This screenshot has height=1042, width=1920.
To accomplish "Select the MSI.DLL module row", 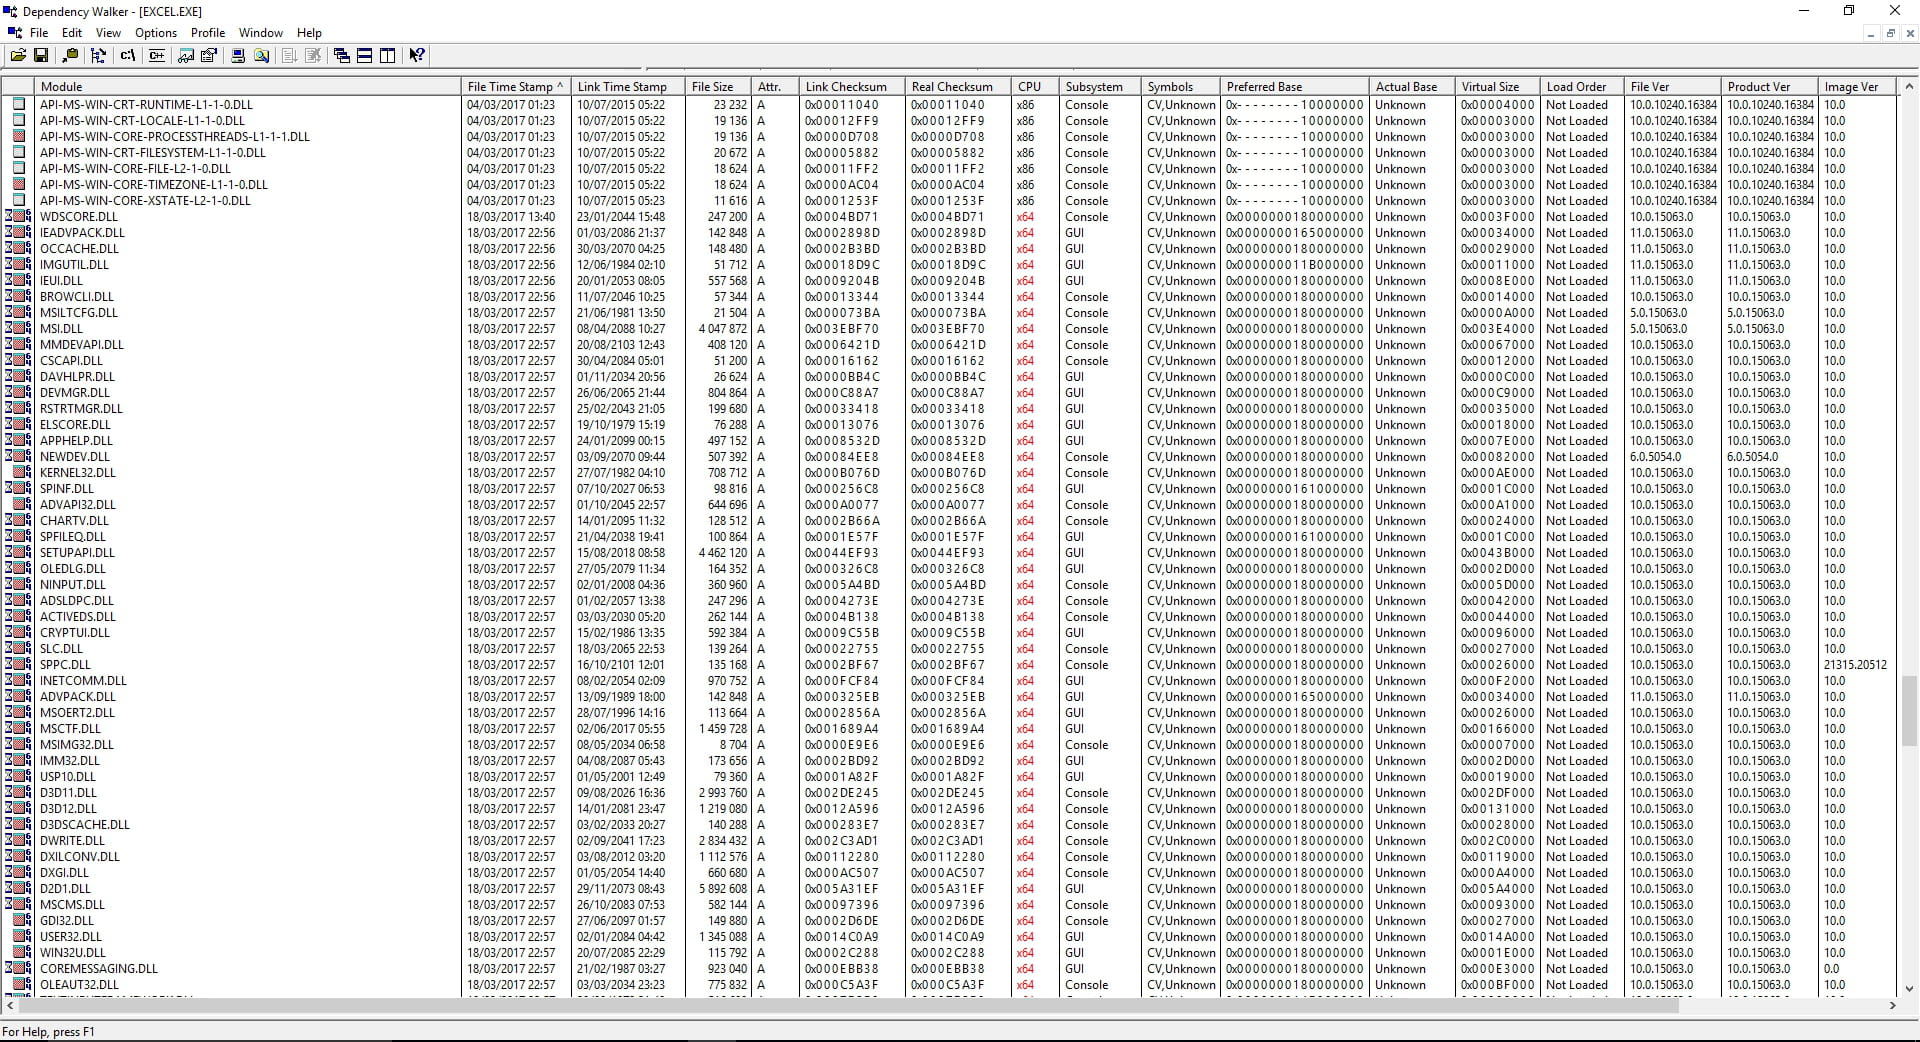I will click(x=950, y=328).
